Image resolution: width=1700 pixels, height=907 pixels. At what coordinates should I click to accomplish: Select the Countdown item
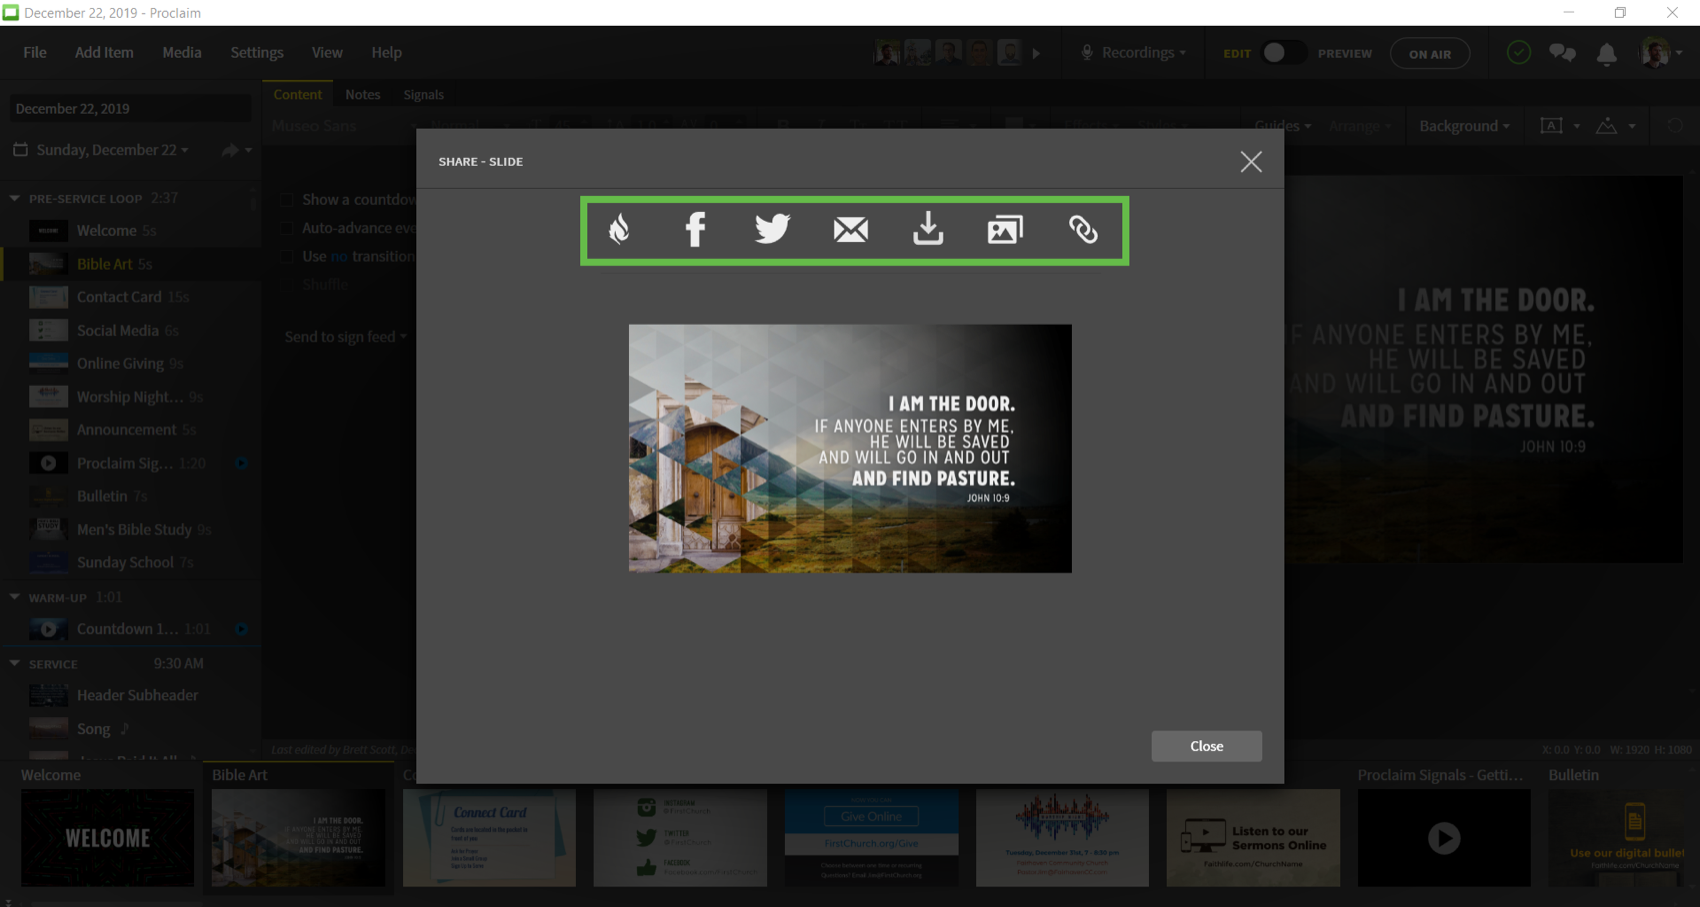(130, 629)
